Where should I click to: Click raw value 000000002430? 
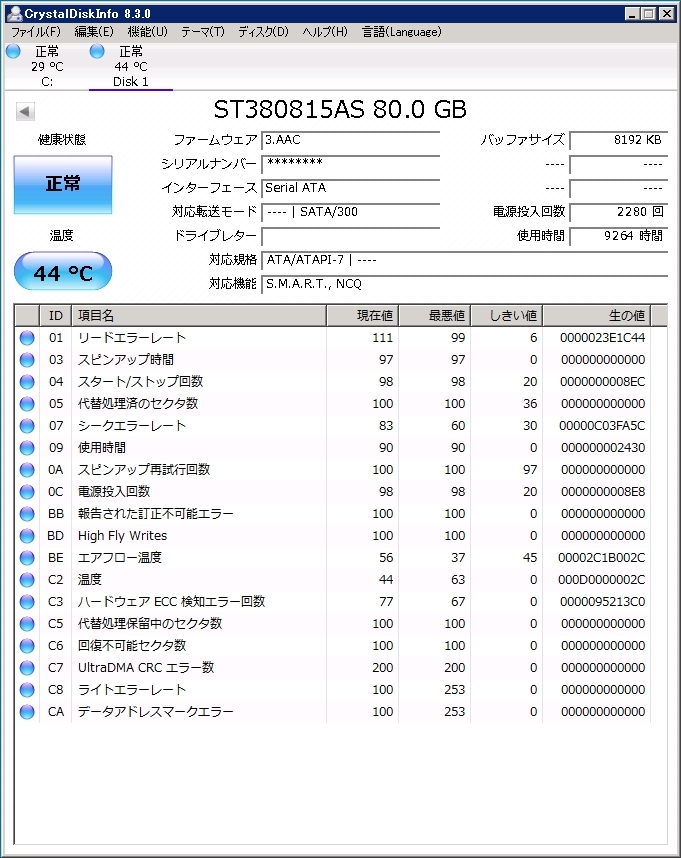coord(603,448)
